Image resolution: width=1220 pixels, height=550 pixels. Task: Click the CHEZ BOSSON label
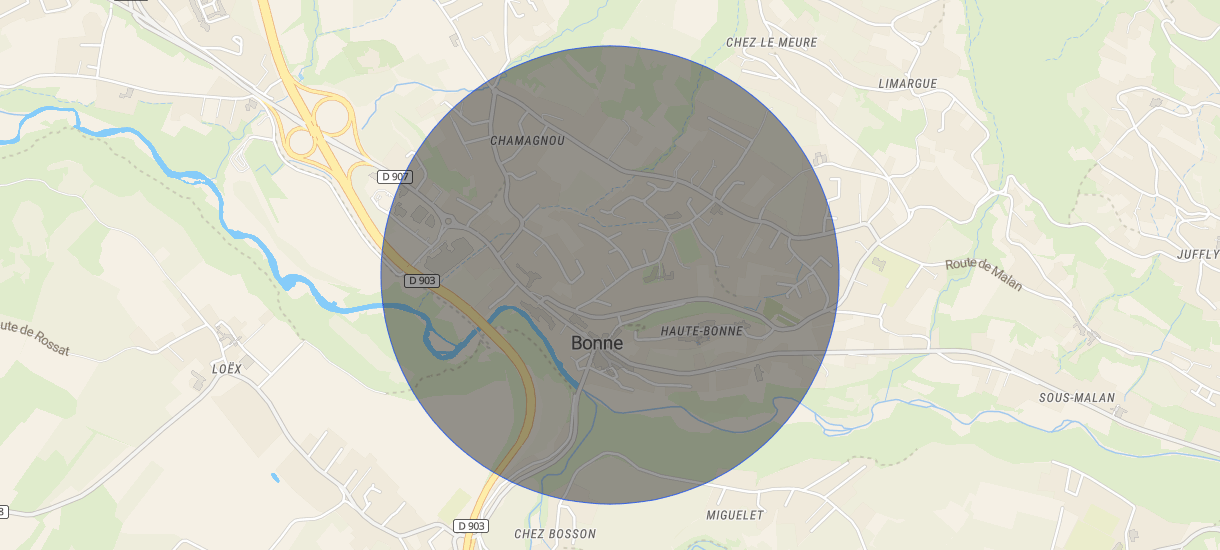pos(555,534)
